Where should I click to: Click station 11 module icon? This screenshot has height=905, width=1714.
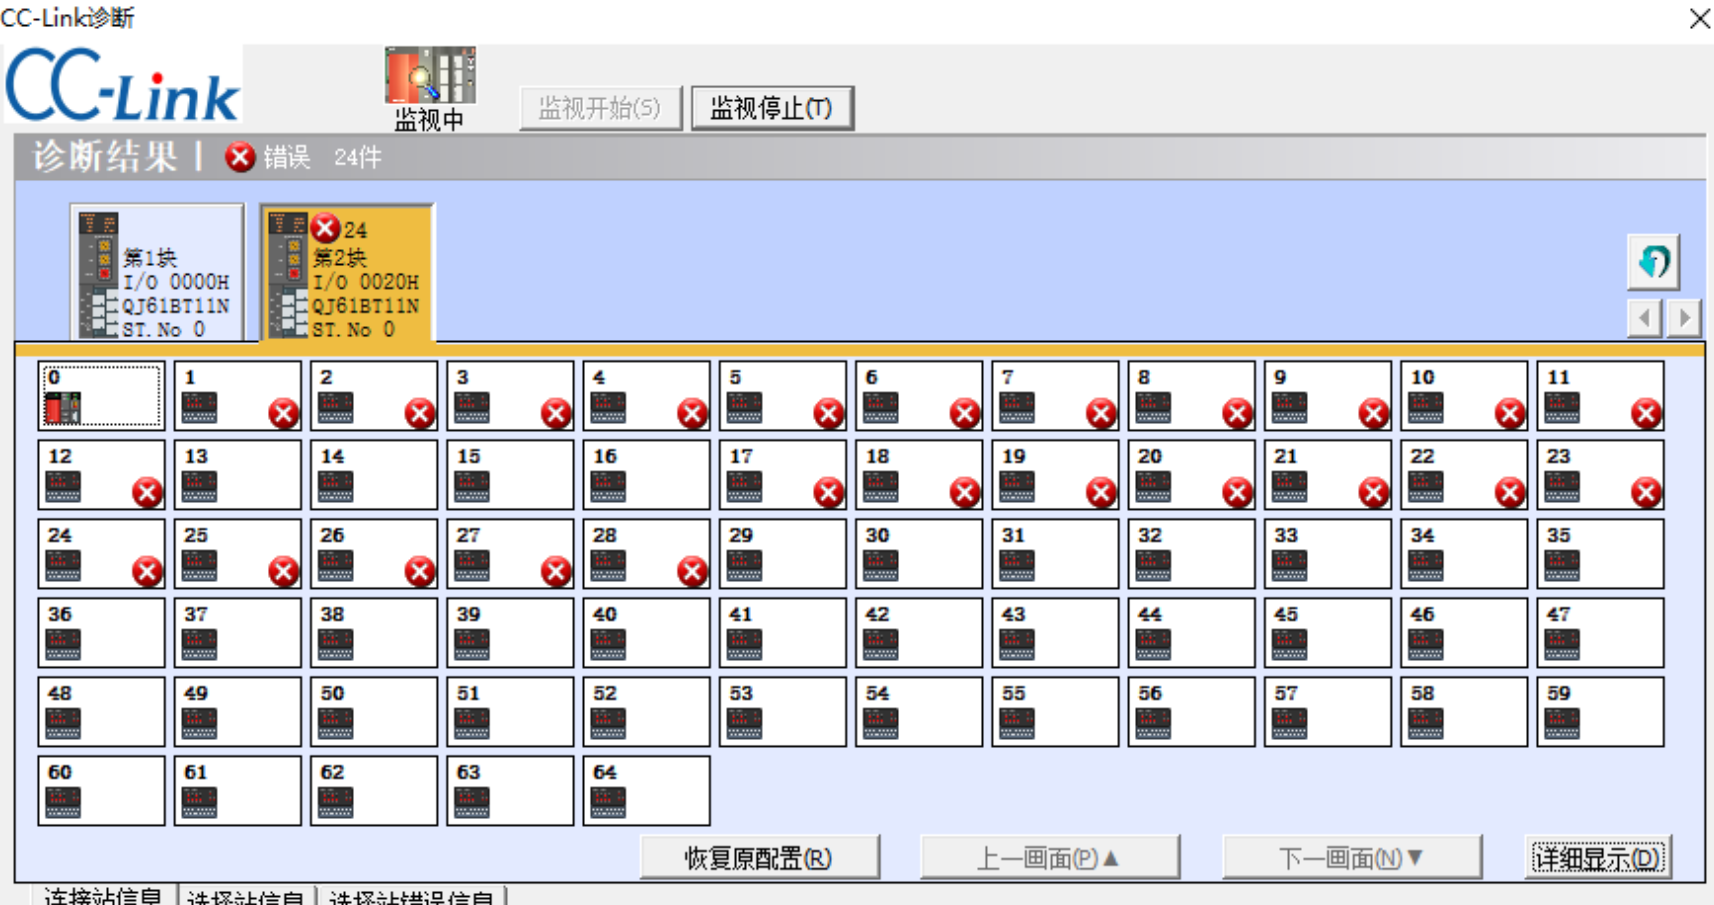pos(1562,407)
